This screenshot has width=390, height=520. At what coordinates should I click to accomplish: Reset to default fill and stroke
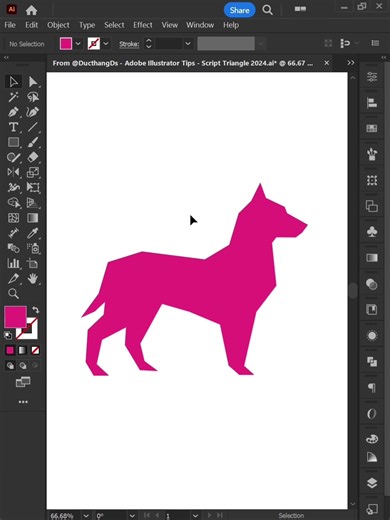click(x=8, y=336)
